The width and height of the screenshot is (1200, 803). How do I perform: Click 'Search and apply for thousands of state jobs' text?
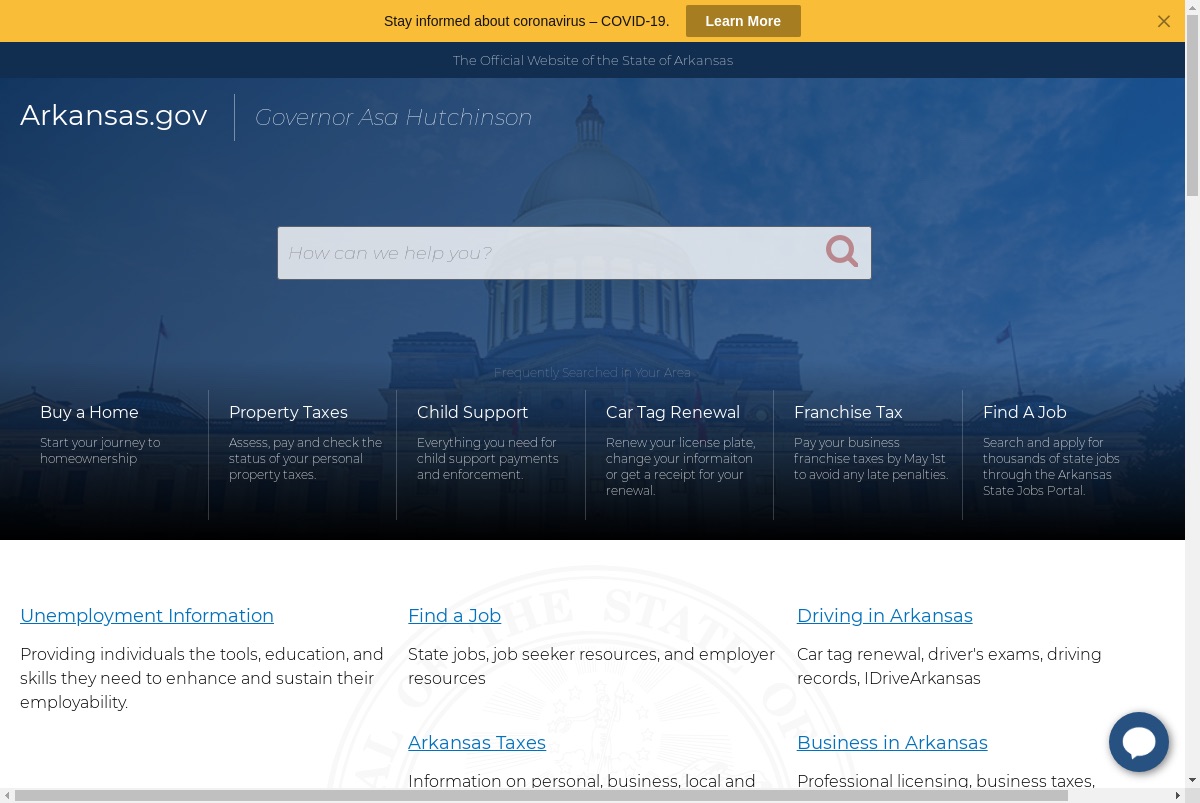coord(1051,466)
